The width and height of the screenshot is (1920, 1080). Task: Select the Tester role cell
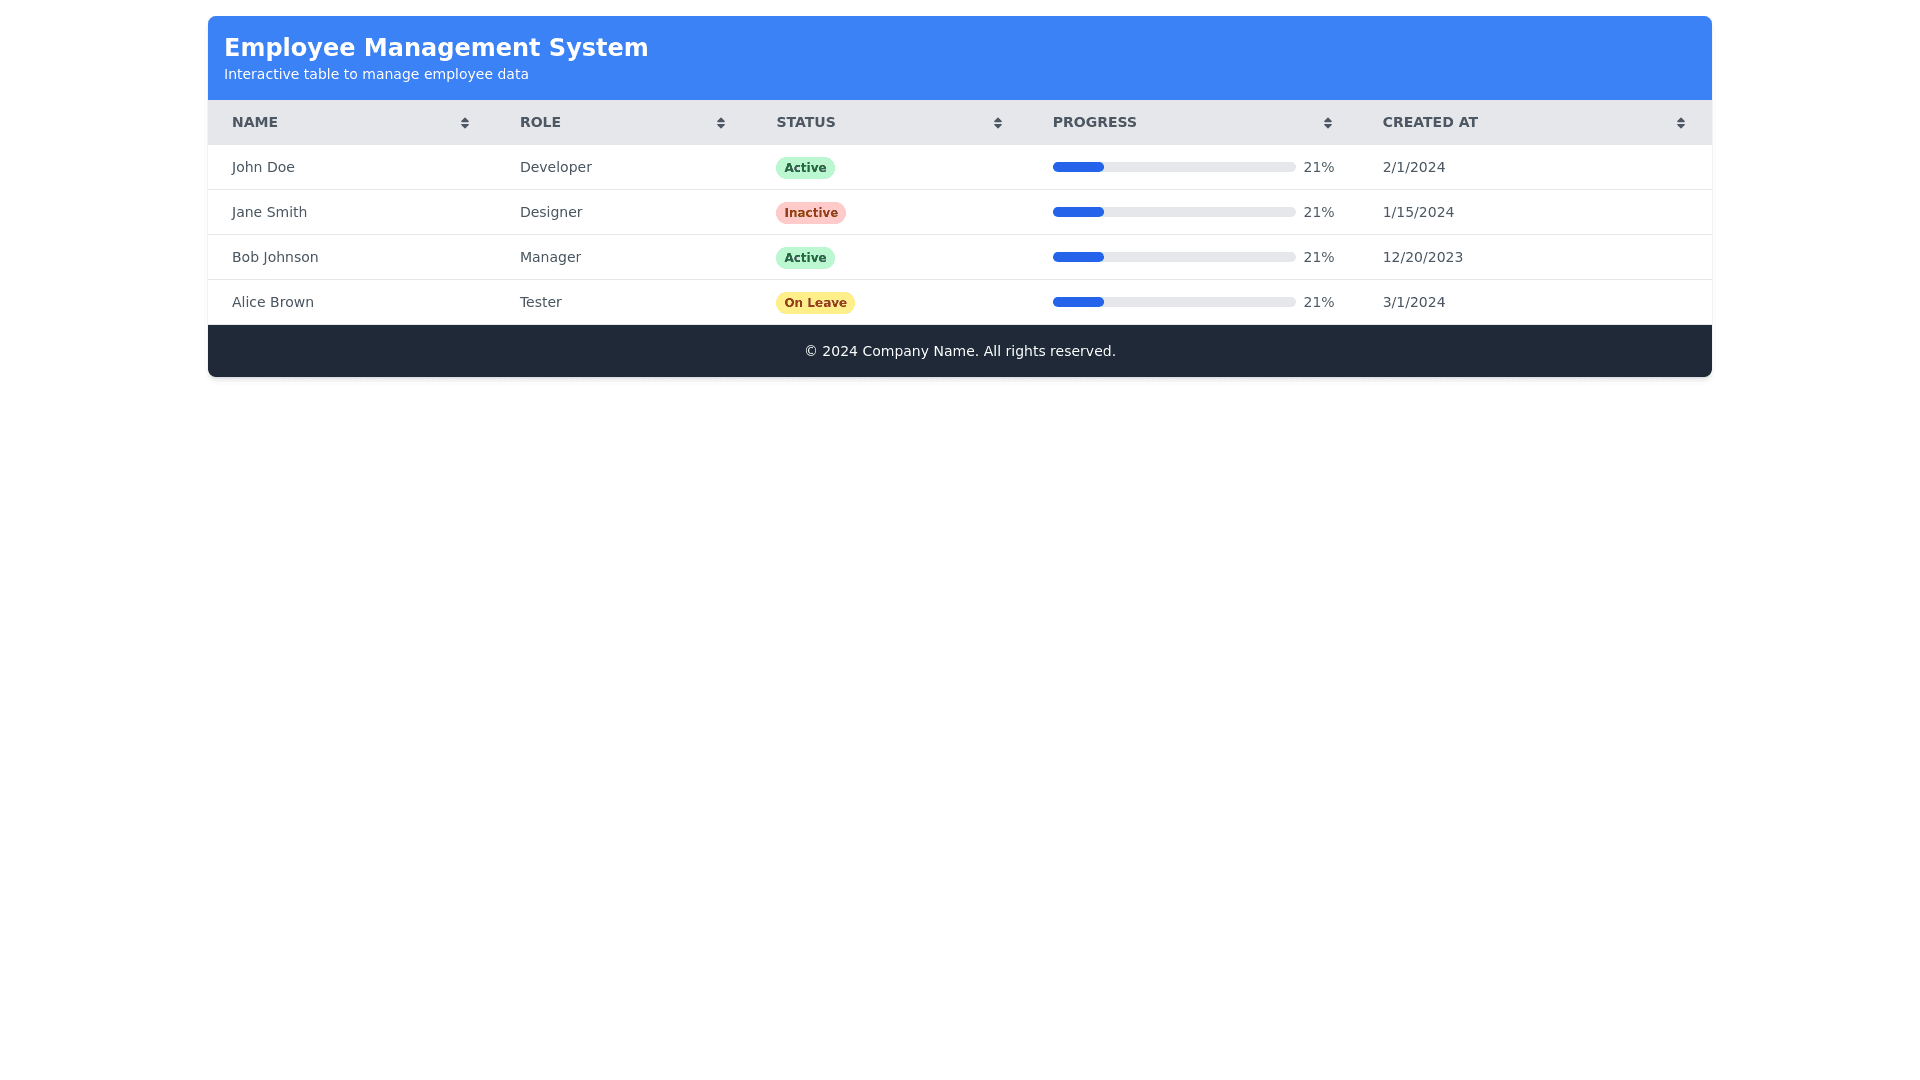point(541,302)
